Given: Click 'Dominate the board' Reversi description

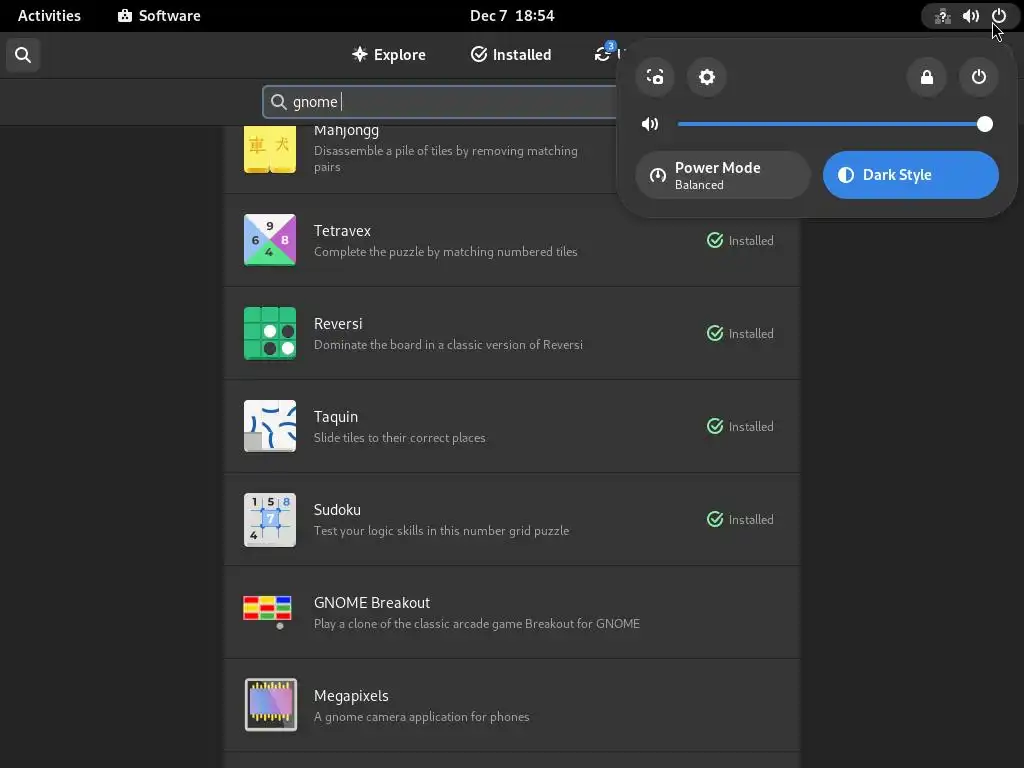Looking at the screenshot, I should point(448,344).
